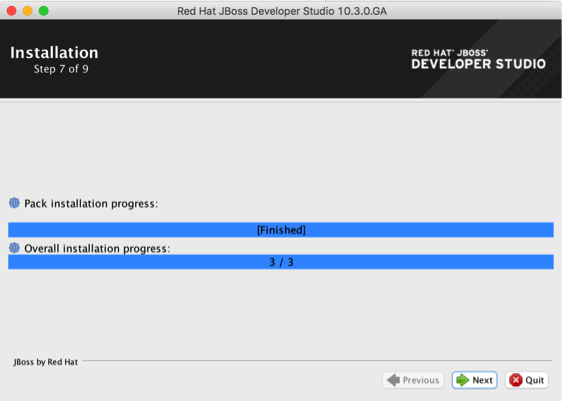Maximize the window with the green button

coord(44,11)
